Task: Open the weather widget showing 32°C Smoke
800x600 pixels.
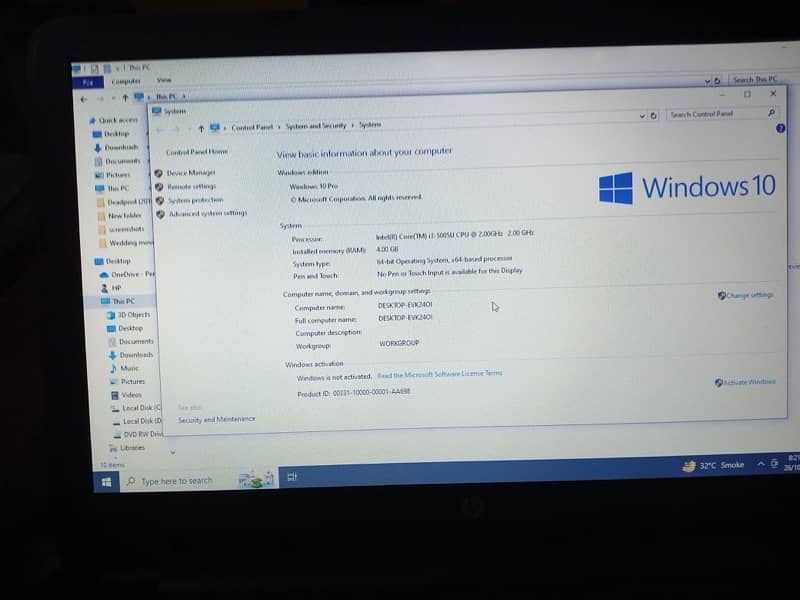Action: [x=715, y=465]
